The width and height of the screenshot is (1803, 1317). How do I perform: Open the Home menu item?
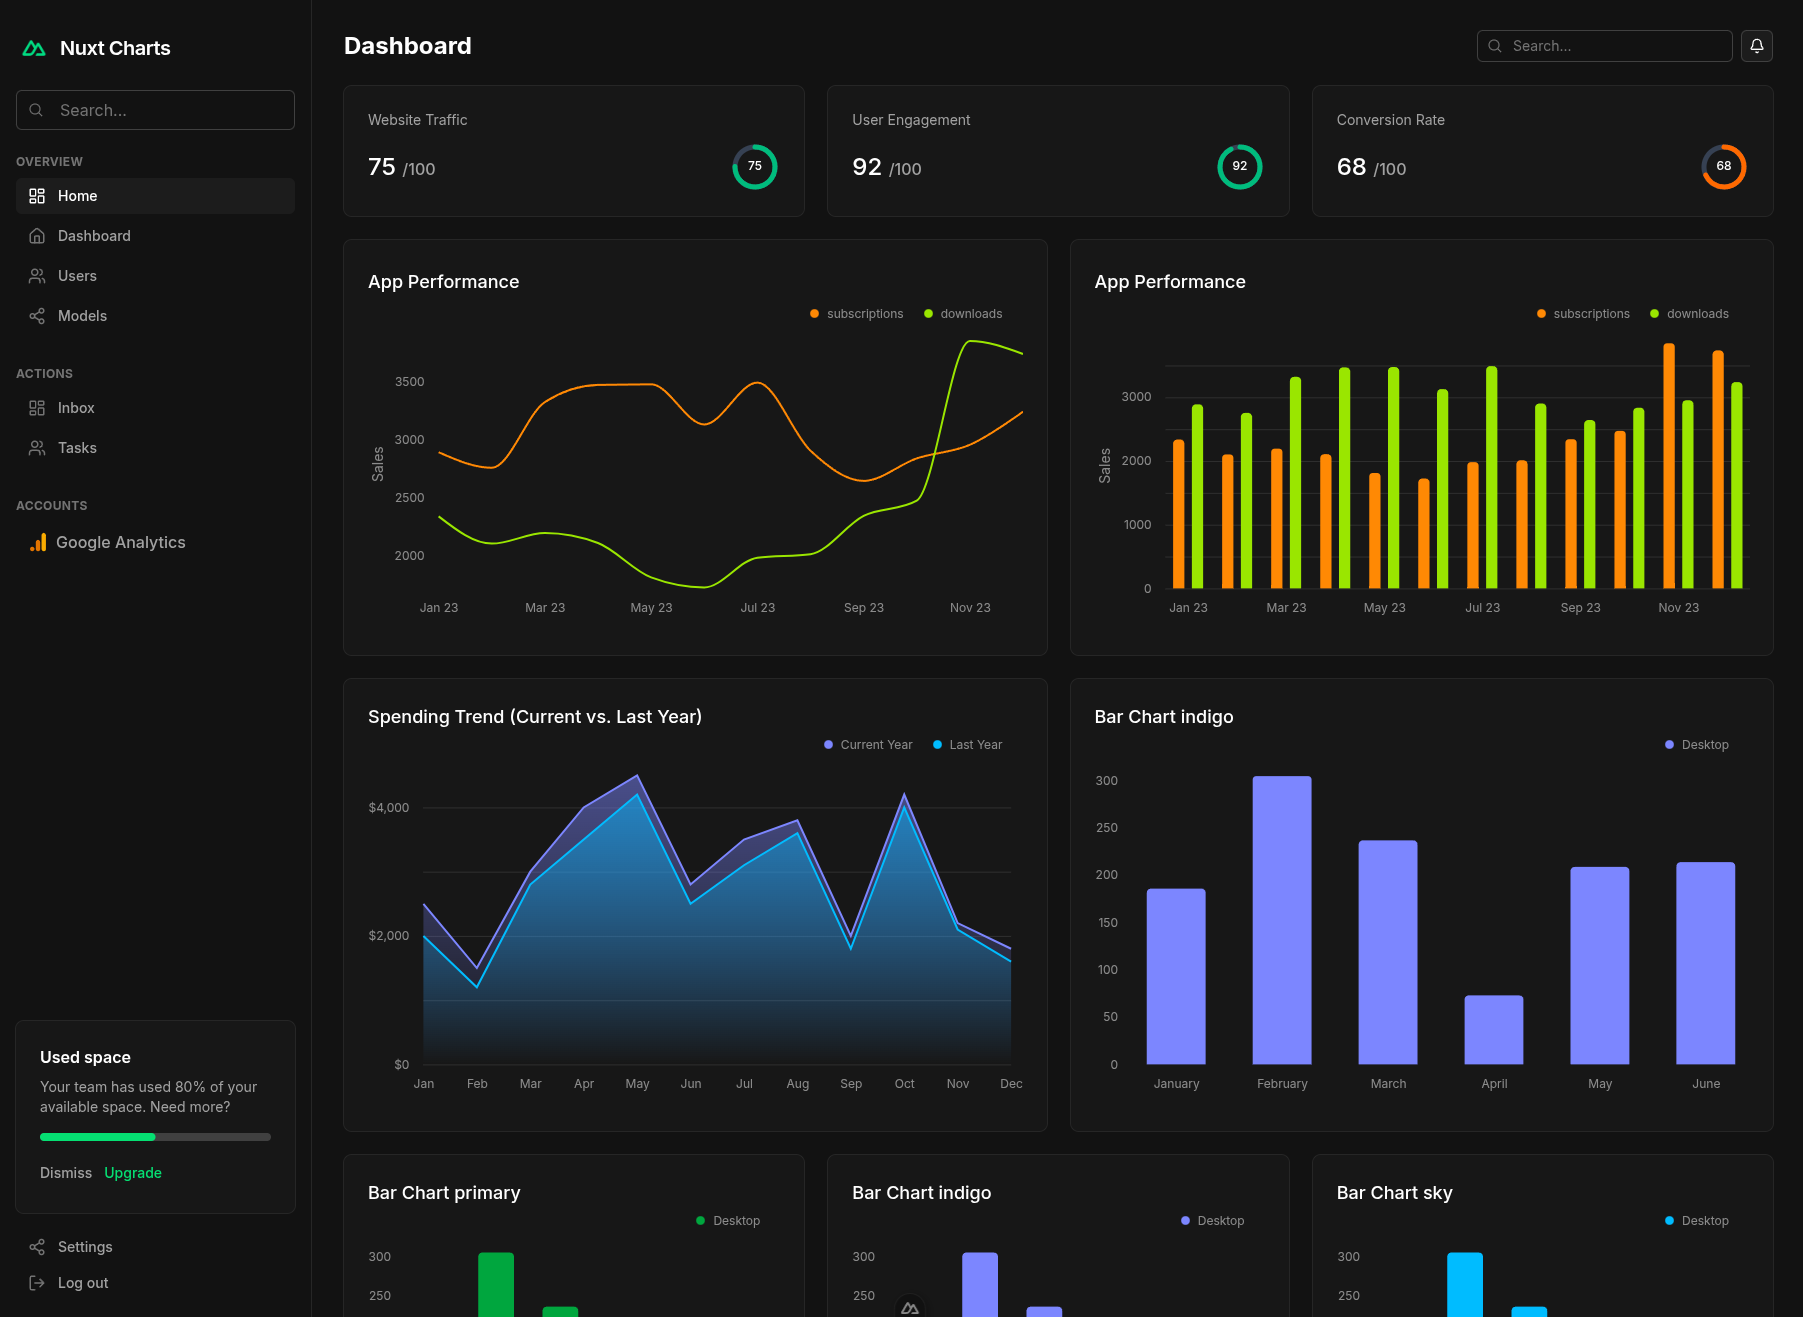pyautogui.click(x=155, y=196)
